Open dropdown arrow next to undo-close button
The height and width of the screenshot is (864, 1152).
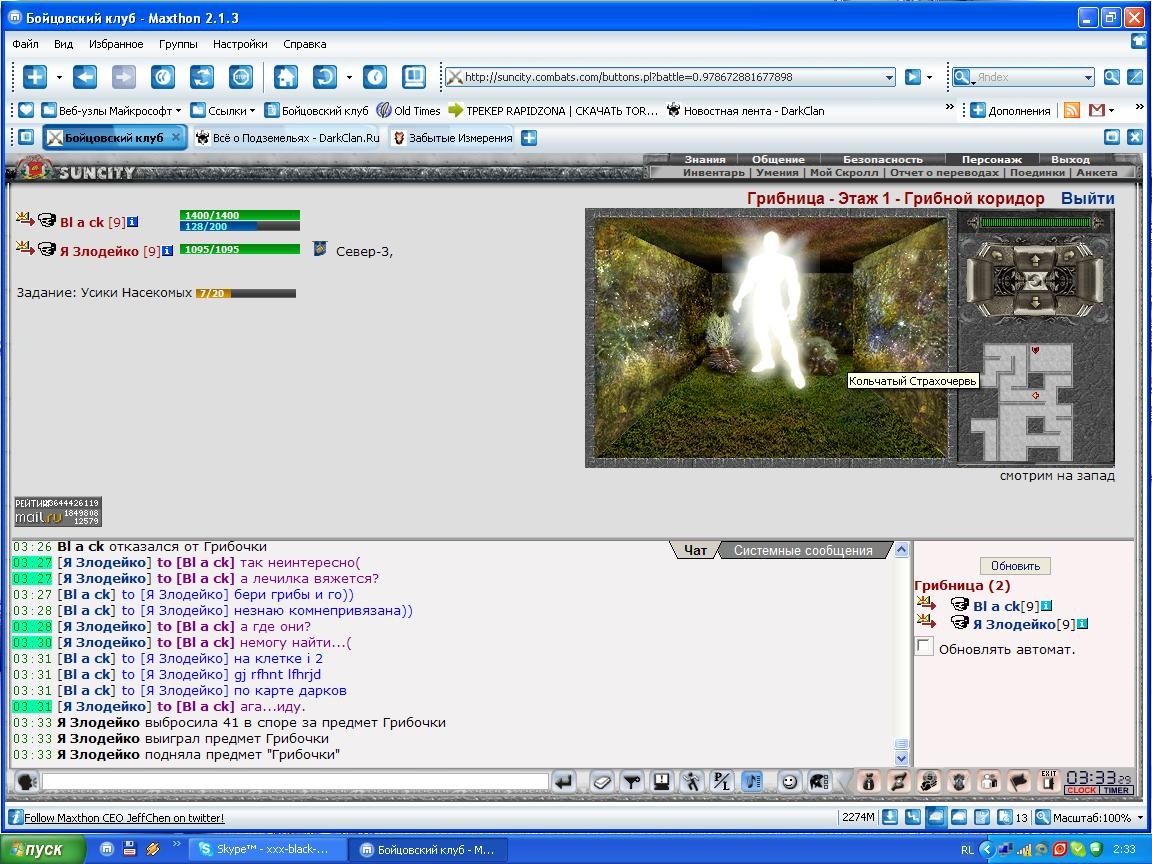pyautogui.click(x=349, y=77)
